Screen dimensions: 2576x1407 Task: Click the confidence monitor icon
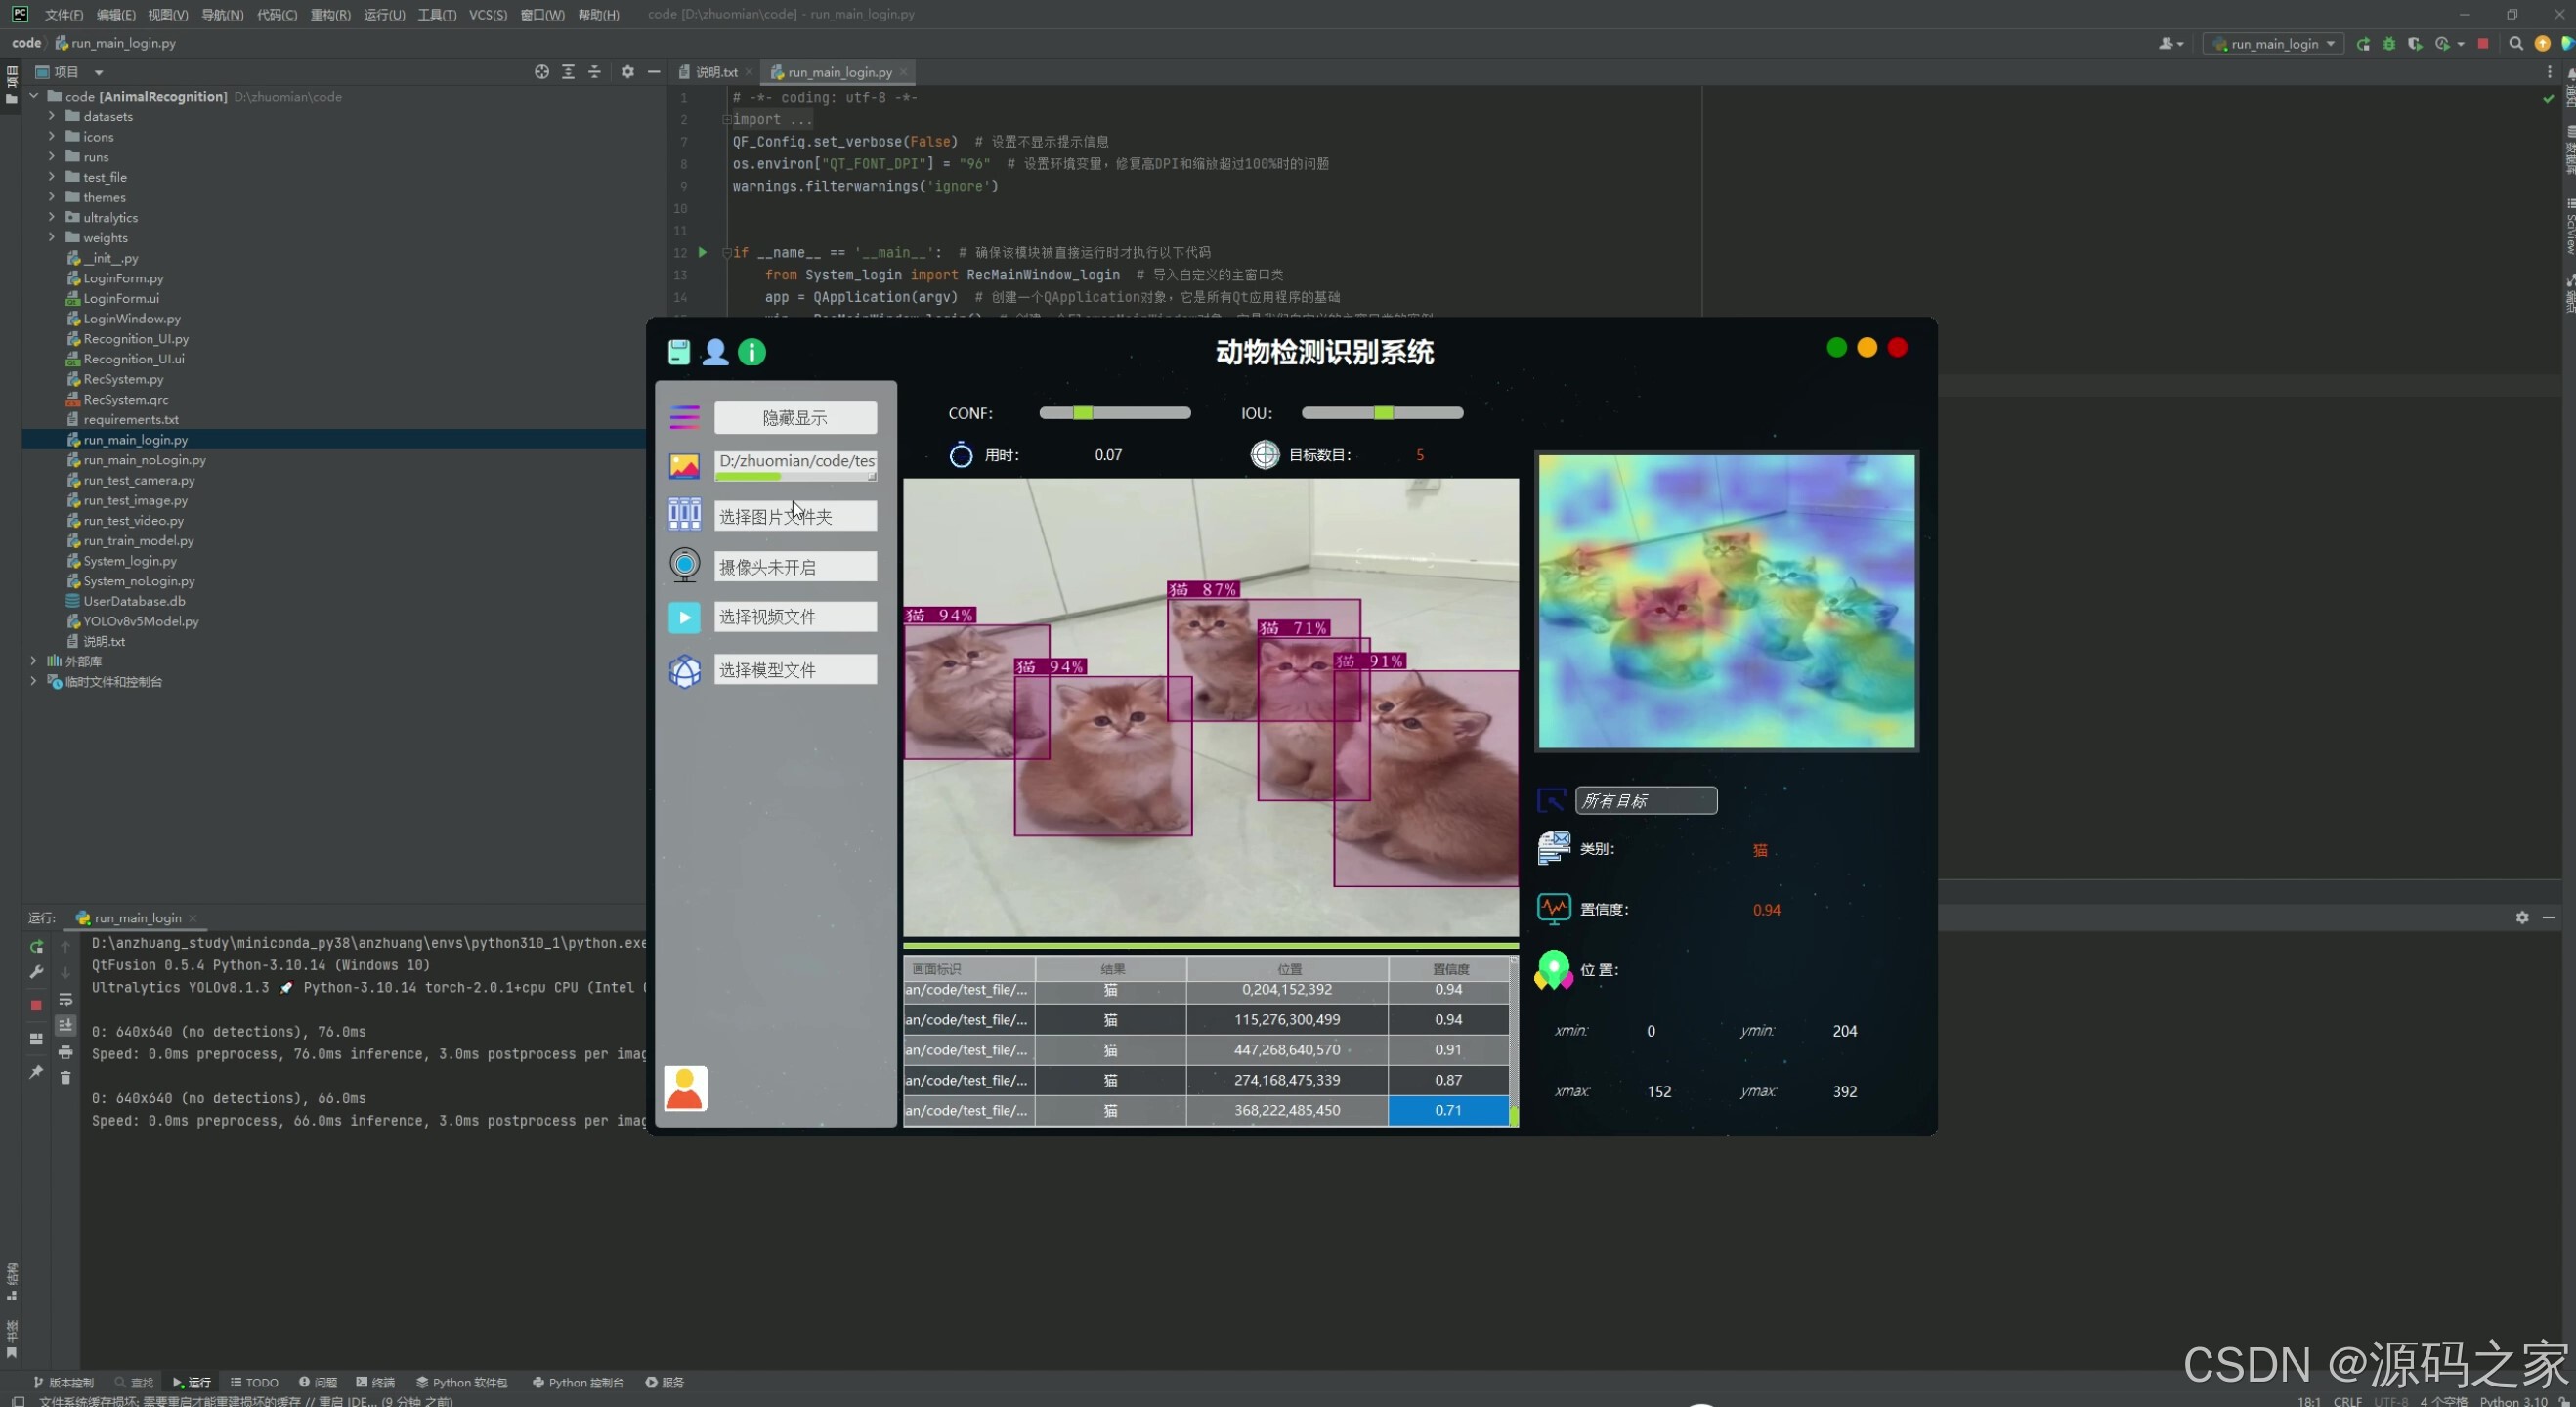point(1553,909)
